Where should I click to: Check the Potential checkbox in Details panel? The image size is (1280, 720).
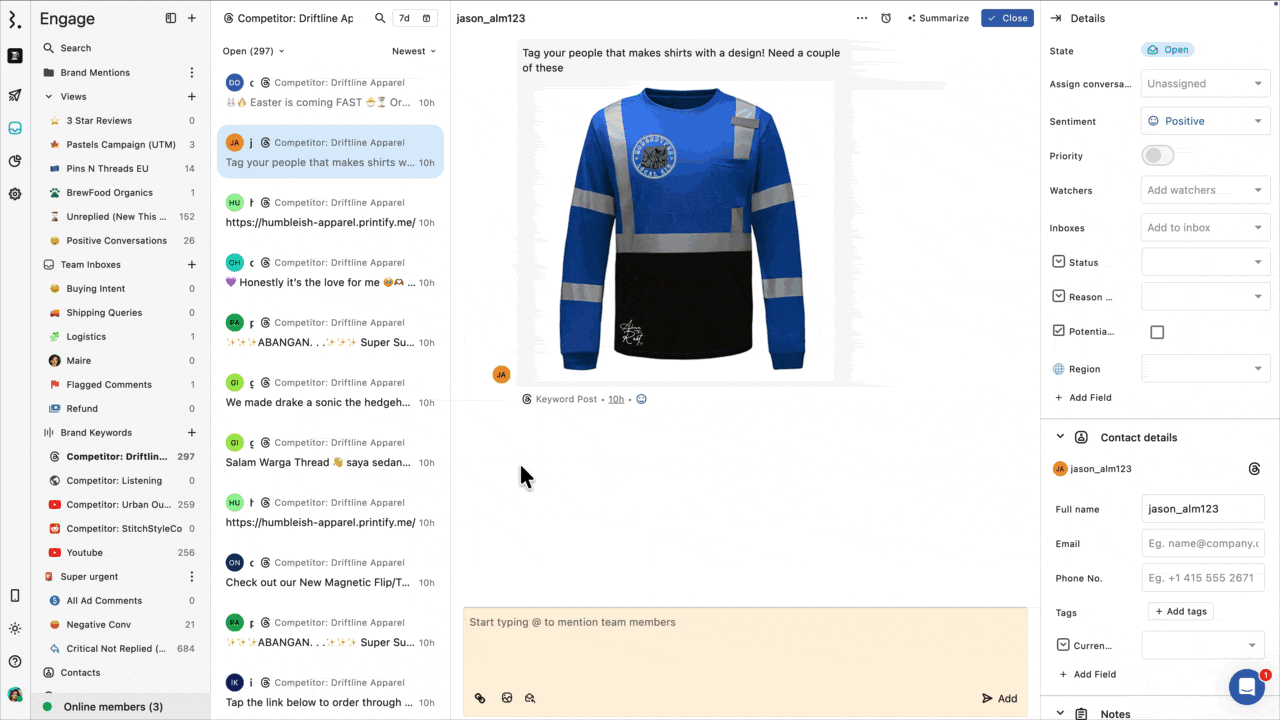[1157, 331]
